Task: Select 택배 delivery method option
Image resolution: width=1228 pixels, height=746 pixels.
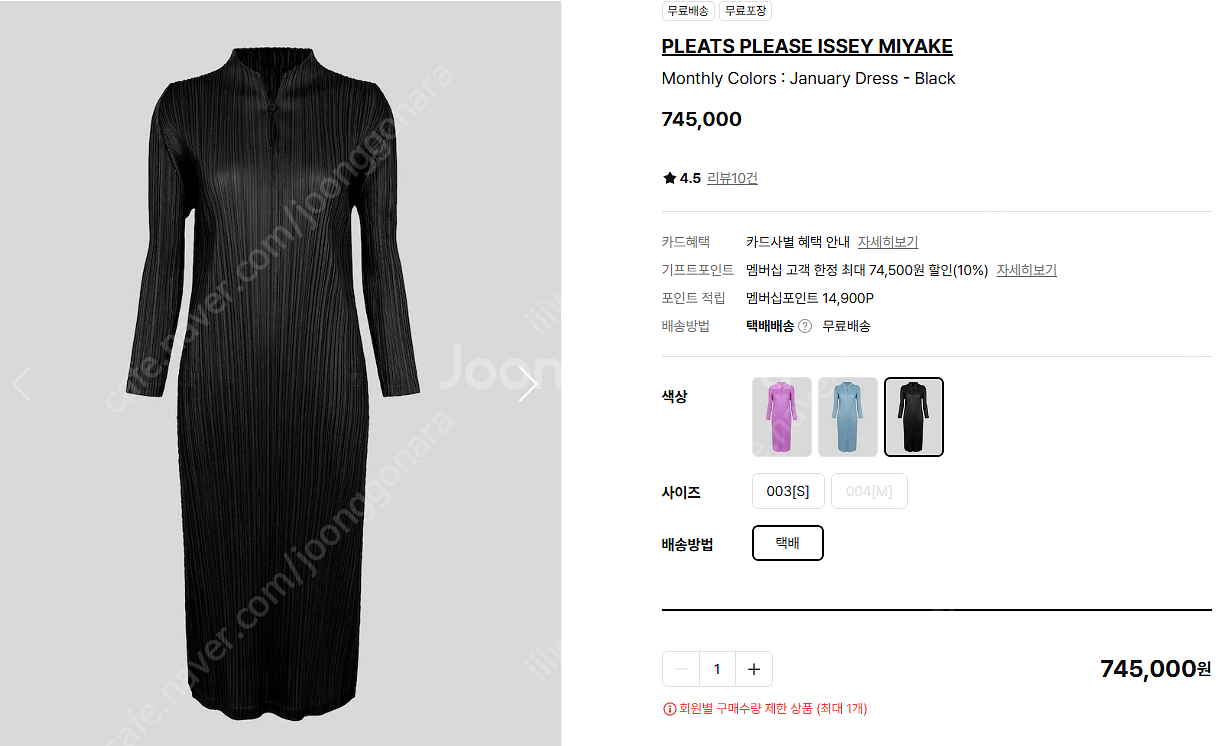Action: tap(788, 543)
